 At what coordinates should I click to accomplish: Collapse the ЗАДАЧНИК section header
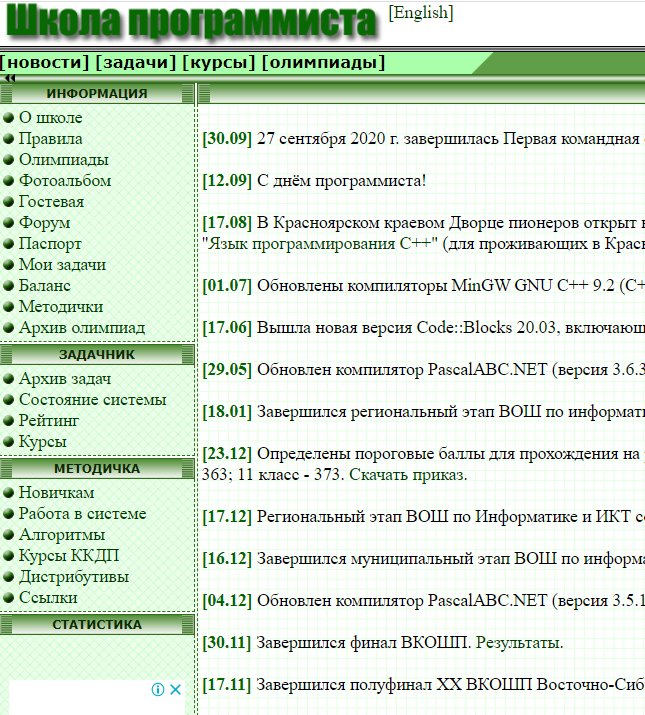point(97,355)
